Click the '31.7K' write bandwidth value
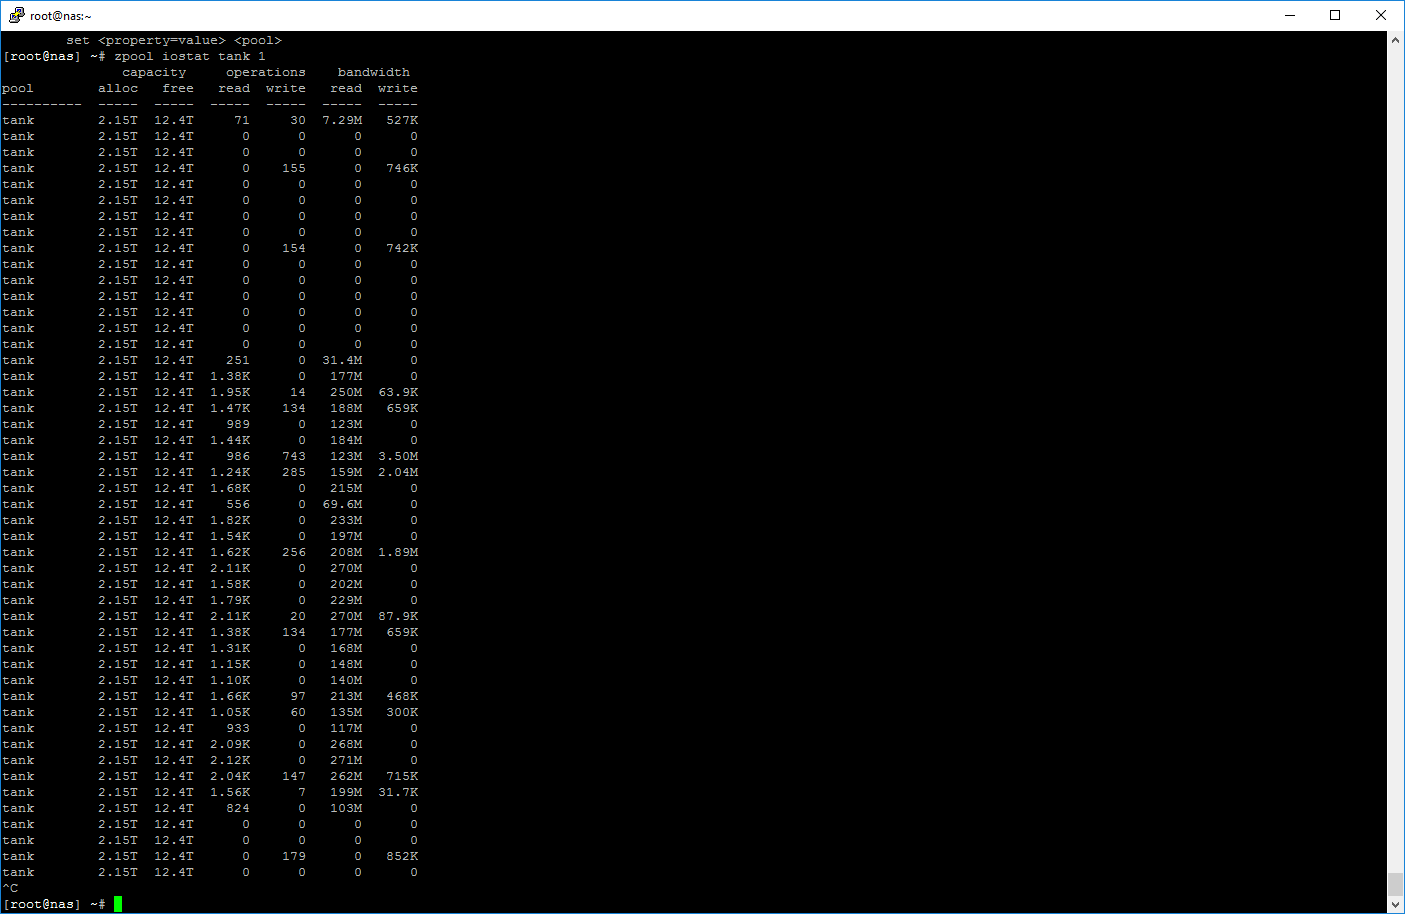Screen dimensions: 1405x914 398,792
